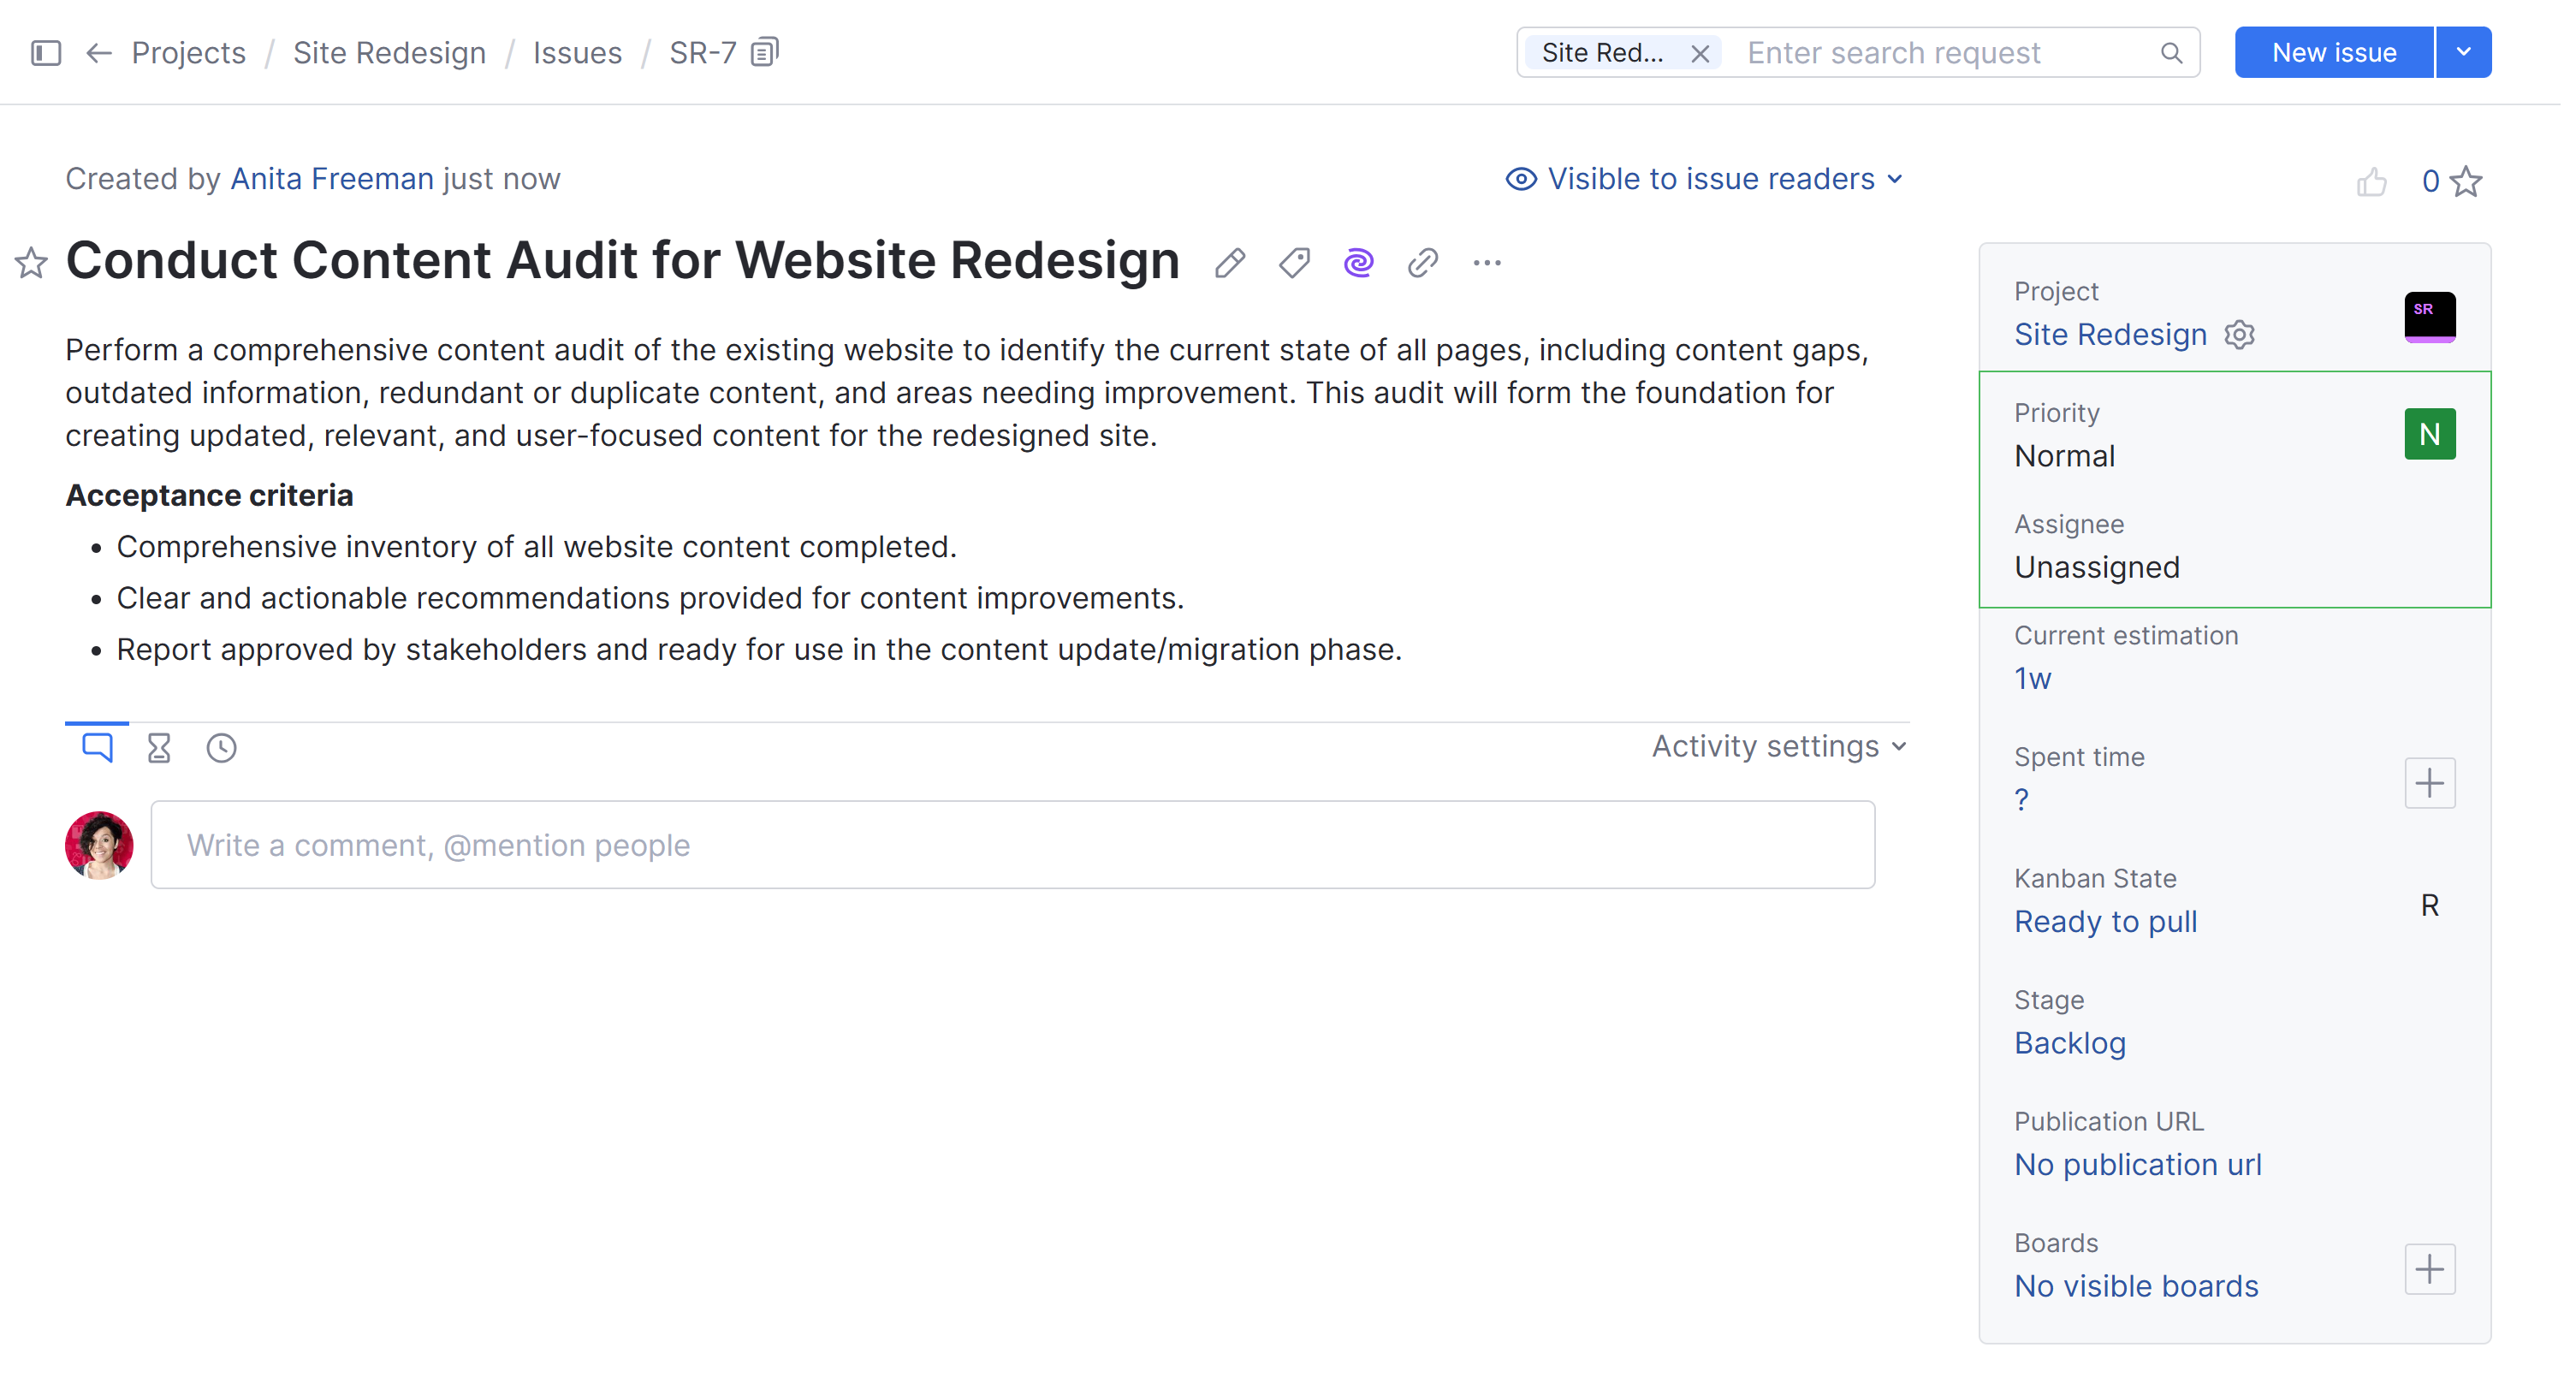The height and width of the screenshot is (1395, 2576).
Task: Switch to the history clock tab
Action: [221, 748]
